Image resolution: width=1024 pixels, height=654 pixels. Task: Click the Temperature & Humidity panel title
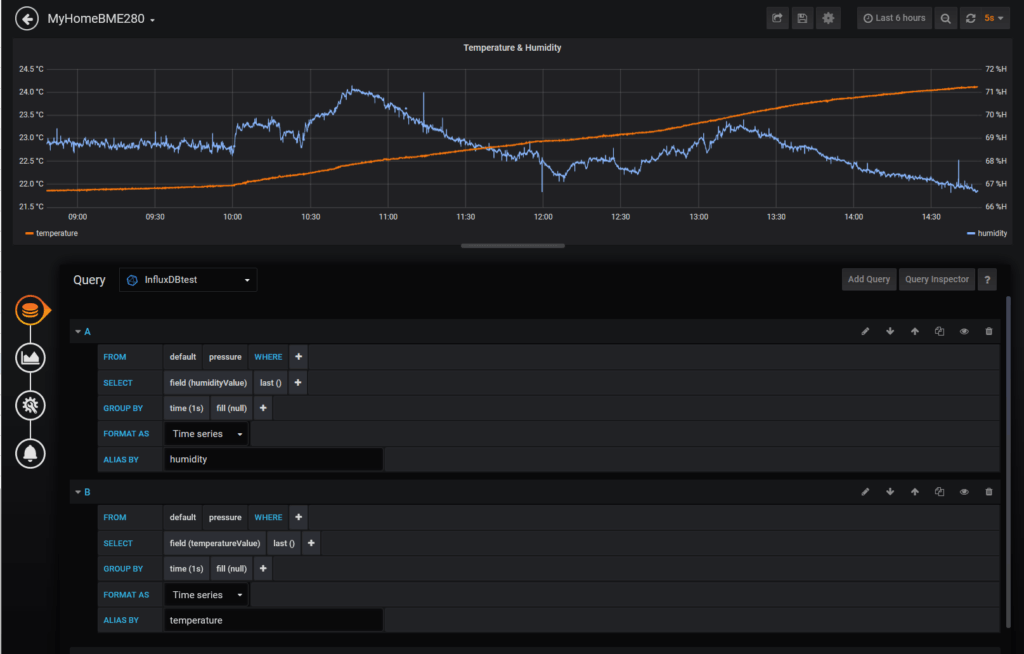click(512, 48)
